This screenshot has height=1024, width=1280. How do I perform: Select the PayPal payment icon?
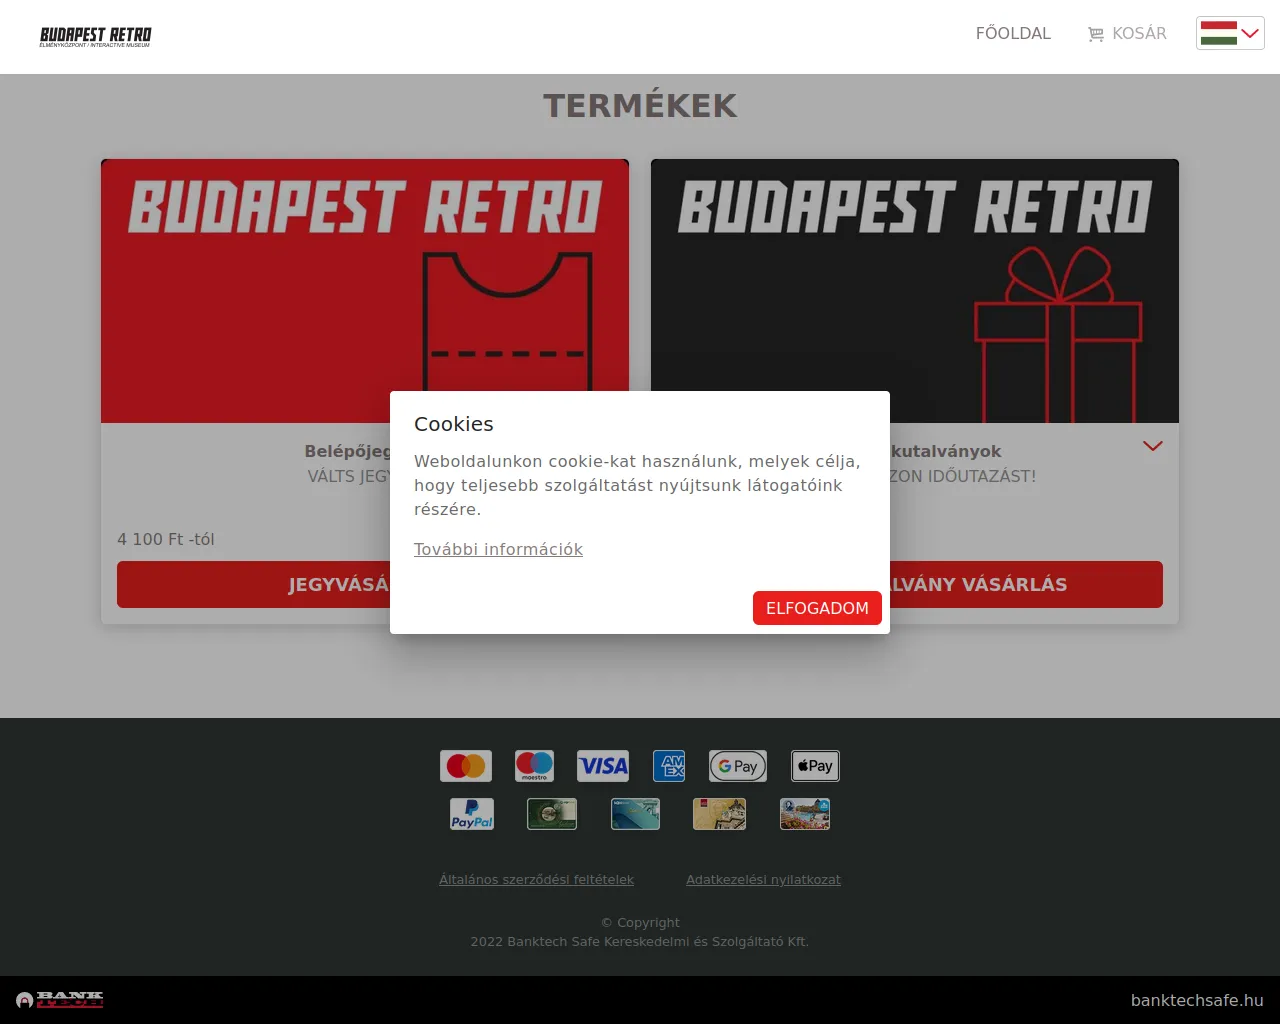pos(471,813)
